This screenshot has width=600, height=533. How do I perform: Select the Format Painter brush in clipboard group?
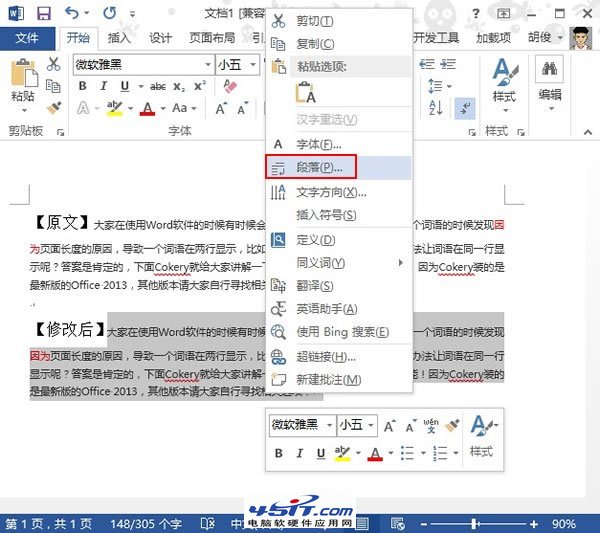tap(54, 108)
